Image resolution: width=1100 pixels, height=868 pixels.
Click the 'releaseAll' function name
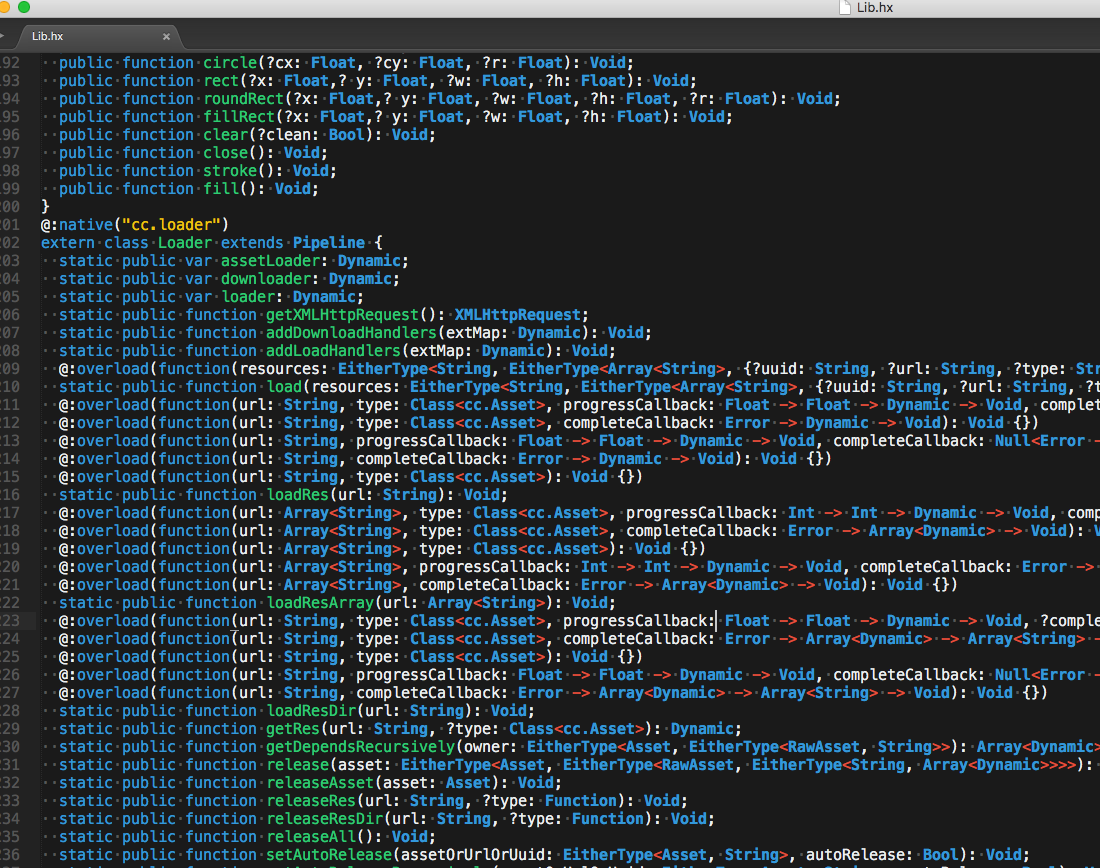click(311, 837)
